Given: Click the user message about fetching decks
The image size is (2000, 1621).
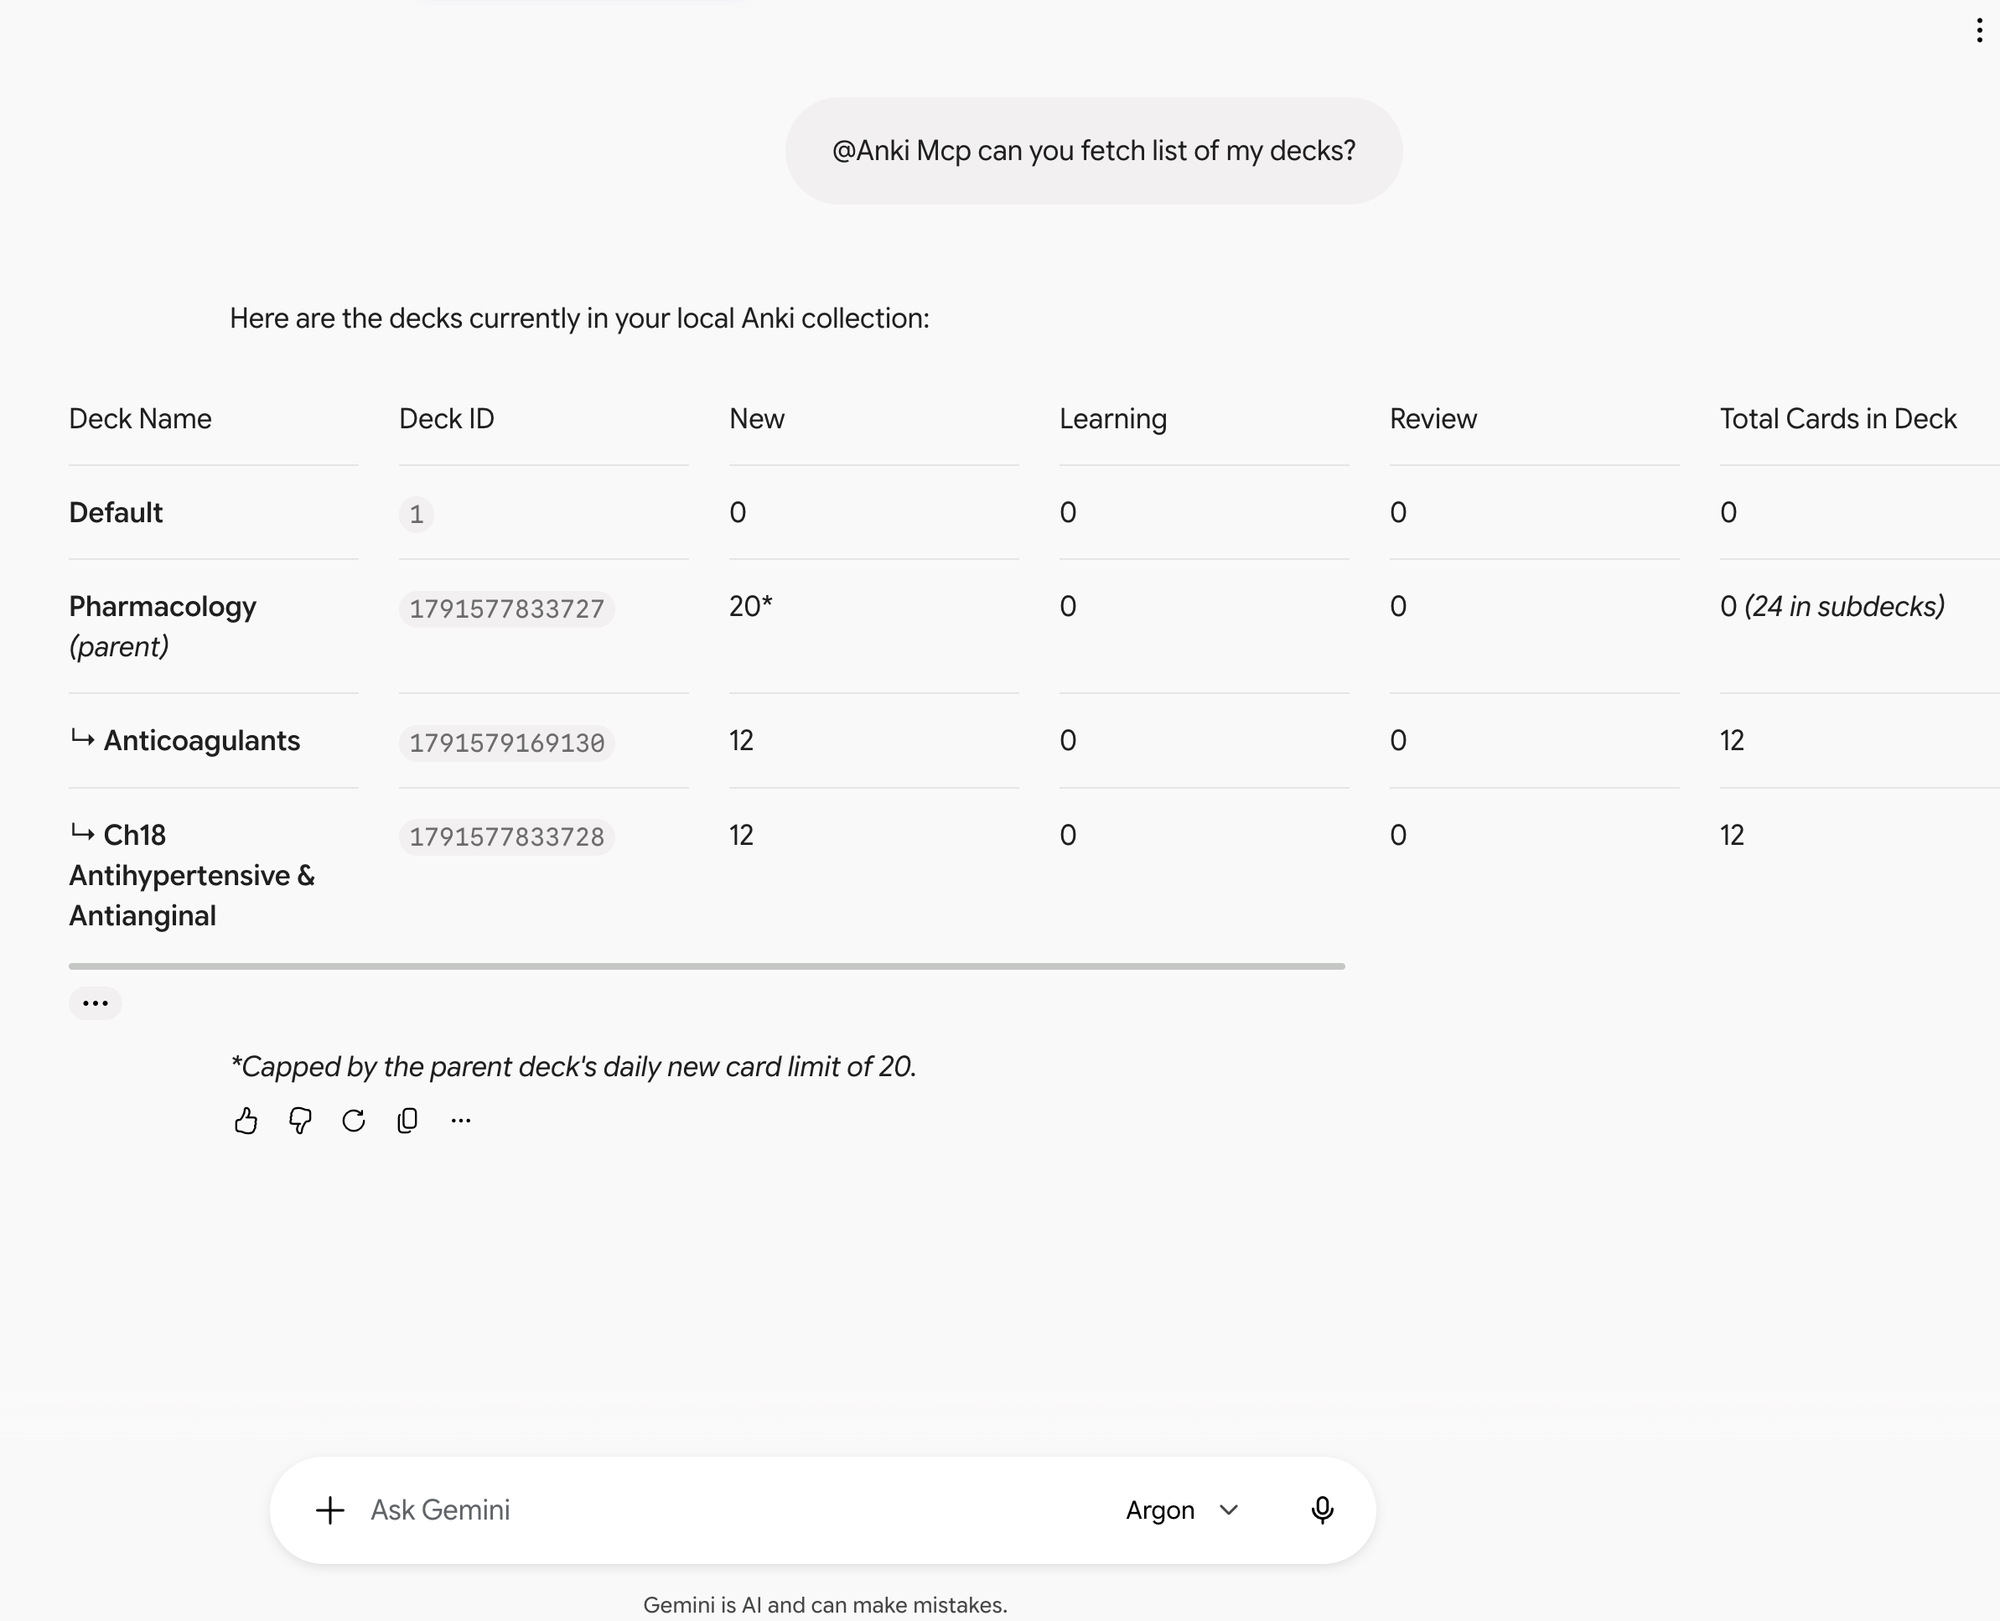Looking at the screenshot, I should 1094,151.
